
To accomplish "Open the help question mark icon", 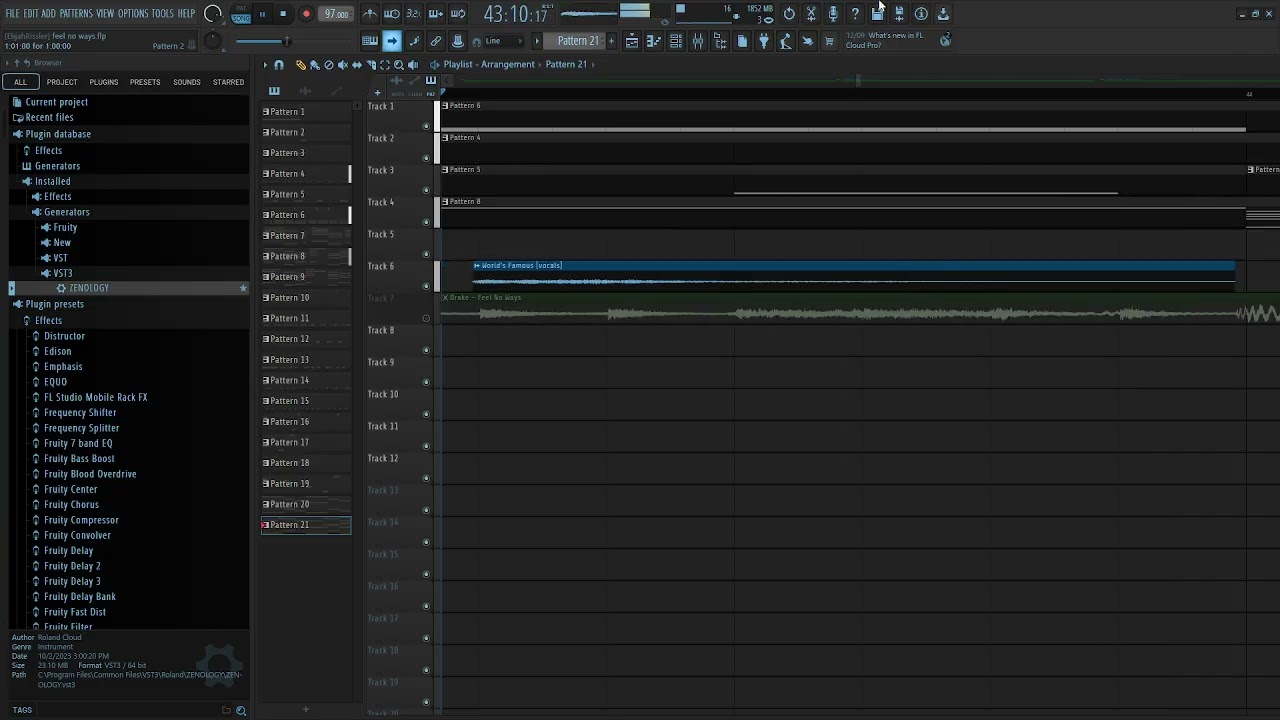I will pyautogui.click(x=855, y=14).
